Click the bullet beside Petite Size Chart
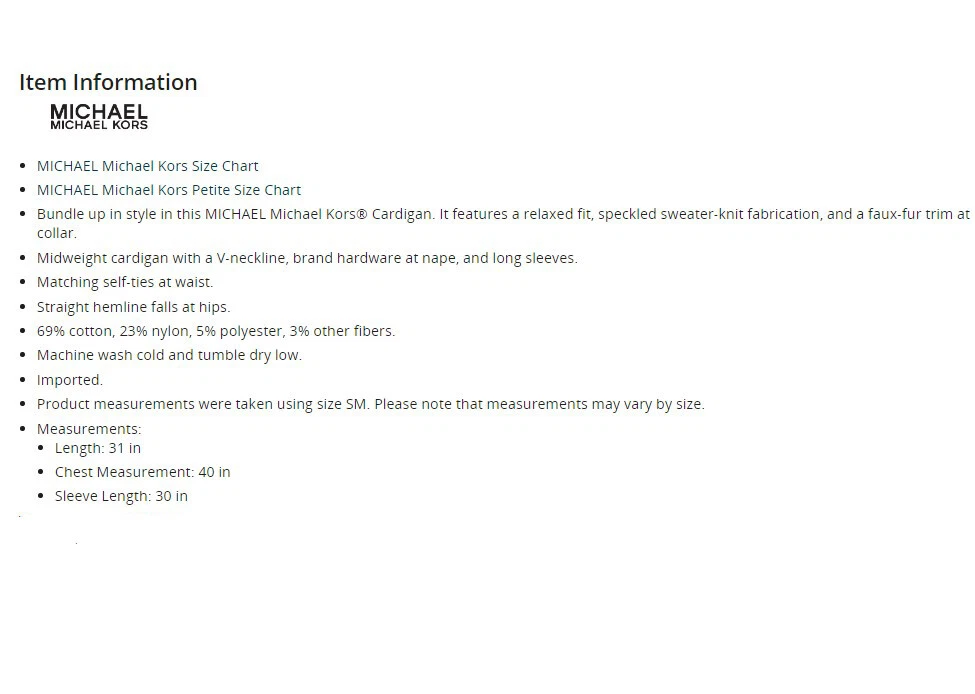Viewport: 975px width, 694px height. point(23,190)
